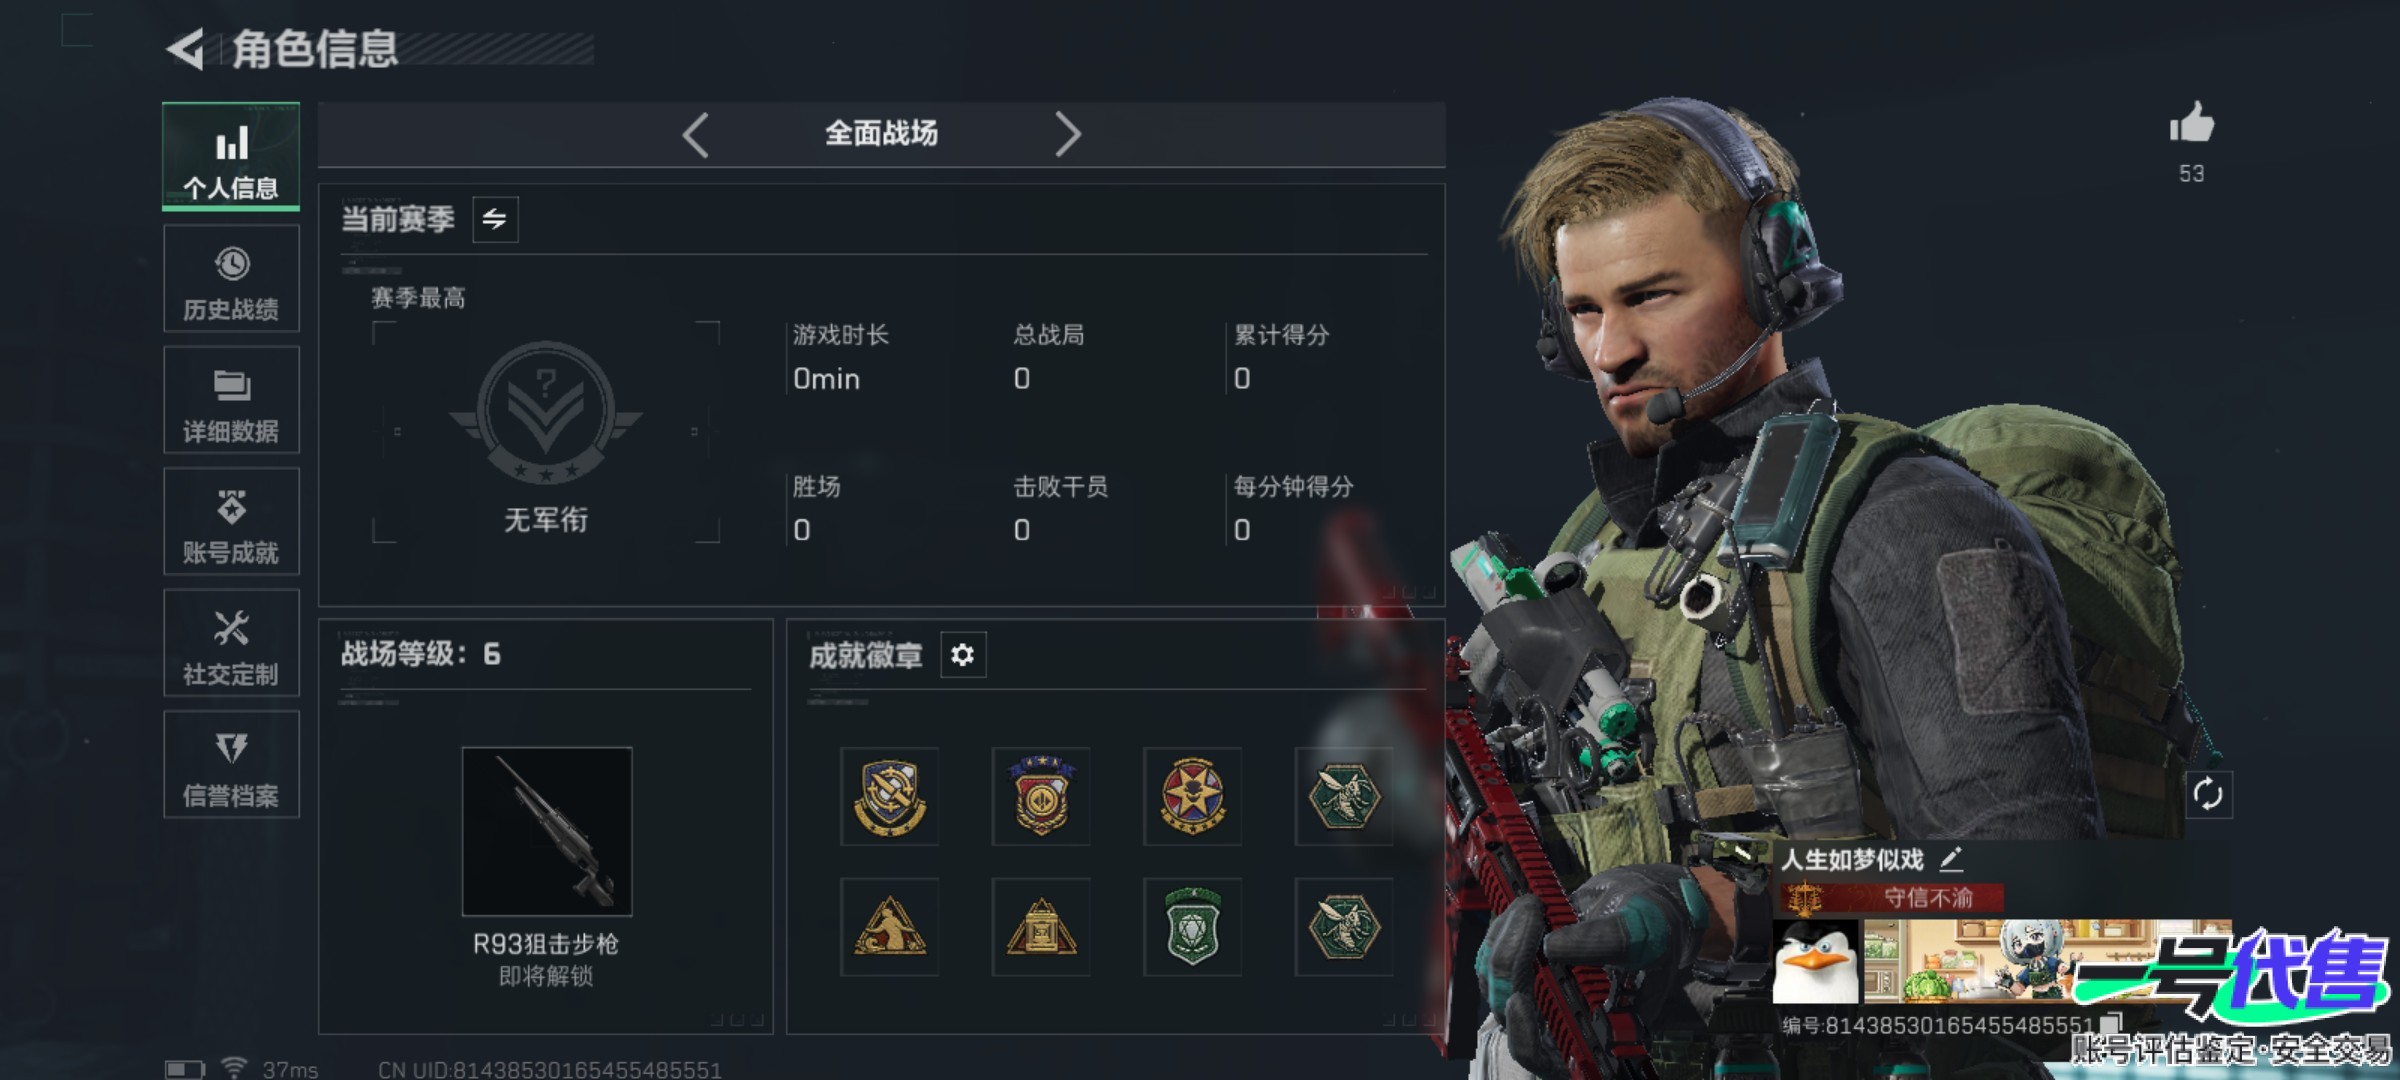Open the 历史战绩 history tab
The height and width of the screenshot is (1080, 2400).
click(x=231, y=278)
